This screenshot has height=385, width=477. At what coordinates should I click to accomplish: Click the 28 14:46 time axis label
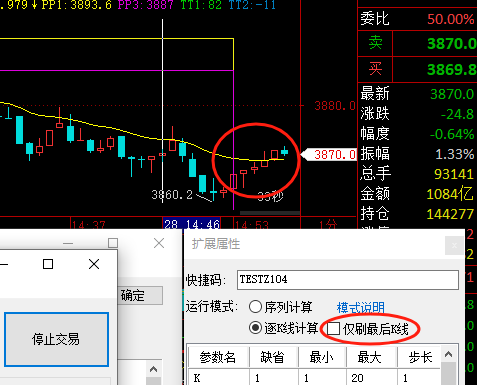[192, 224]
